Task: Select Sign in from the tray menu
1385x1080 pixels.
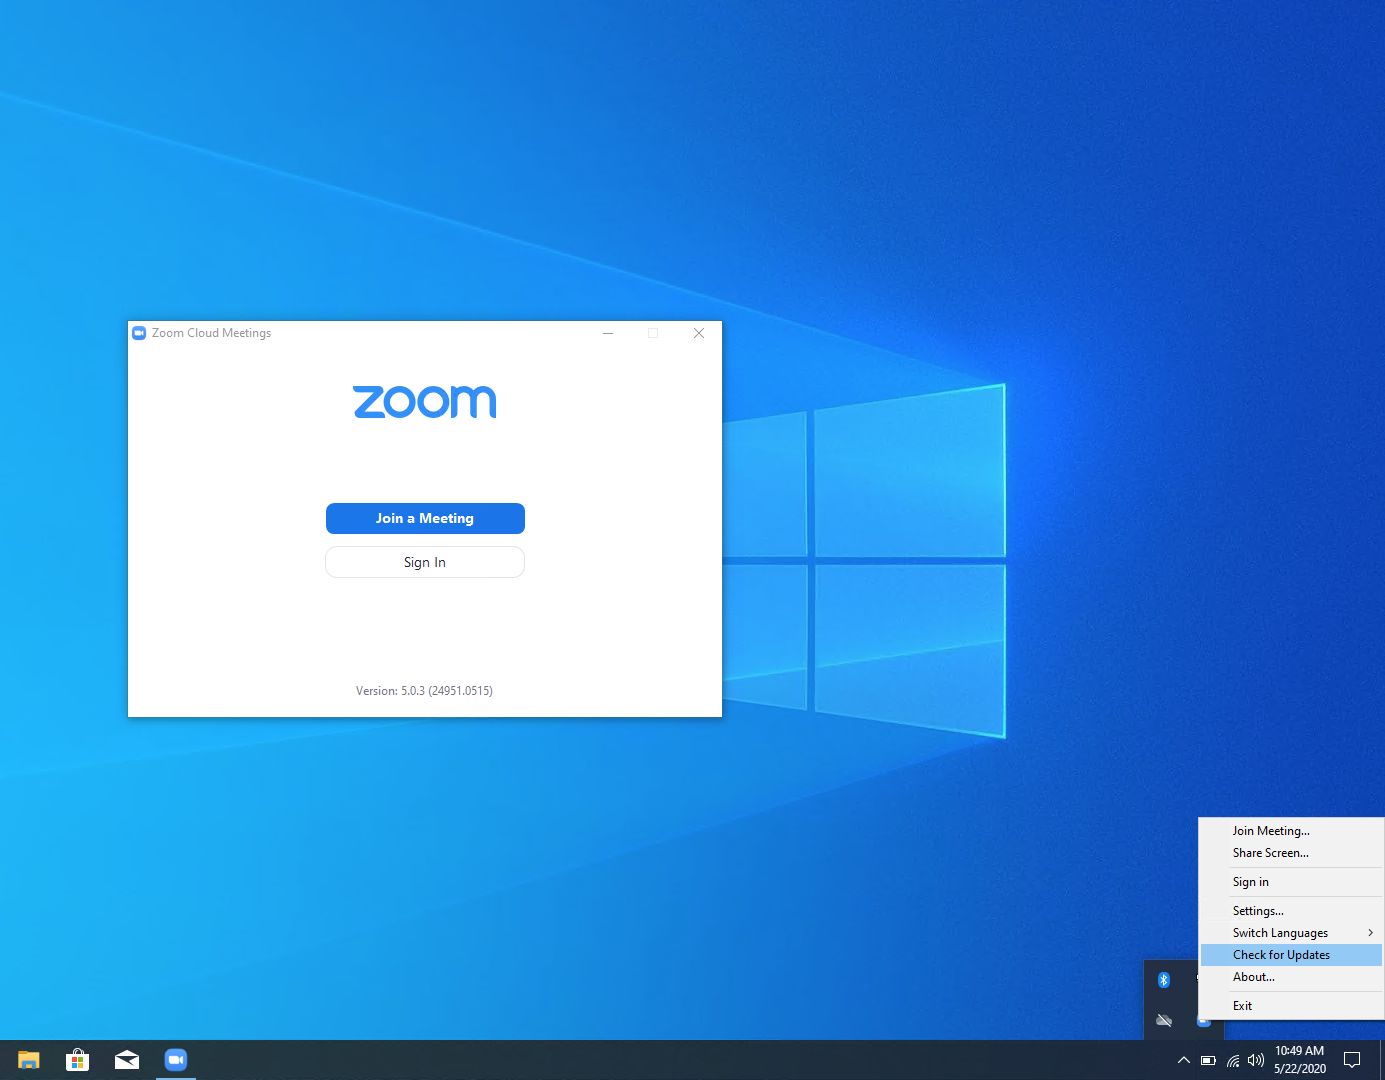Action: 1291,882
